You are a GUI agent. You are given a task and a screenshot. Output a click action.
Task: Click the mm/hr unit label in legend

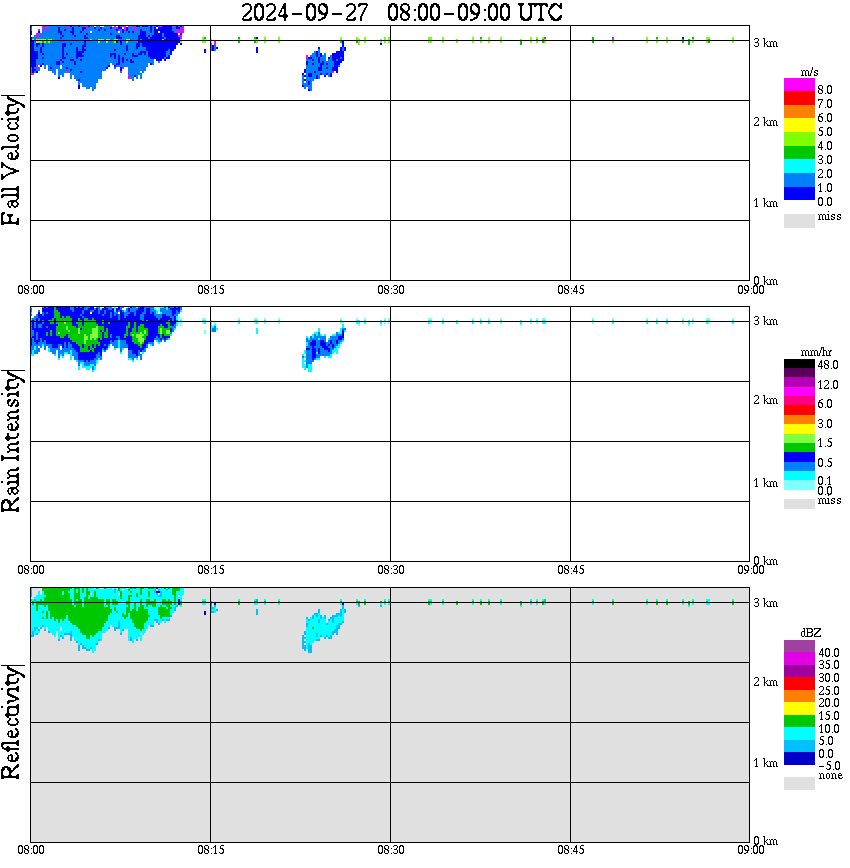(816, 352)
